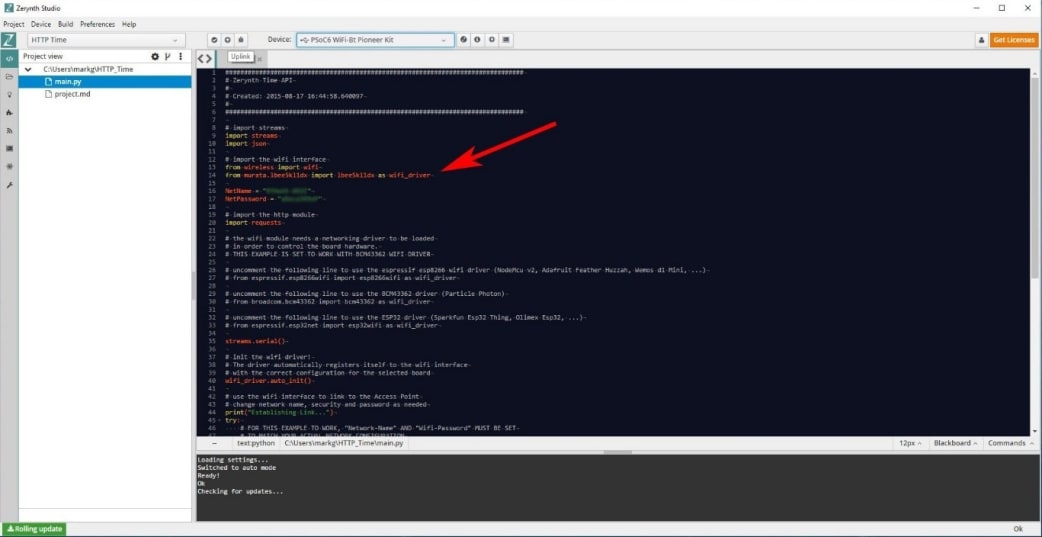1042x537 pixels.
Task: Click the list-shaped device toolbar icon
Action: point(506,40)
